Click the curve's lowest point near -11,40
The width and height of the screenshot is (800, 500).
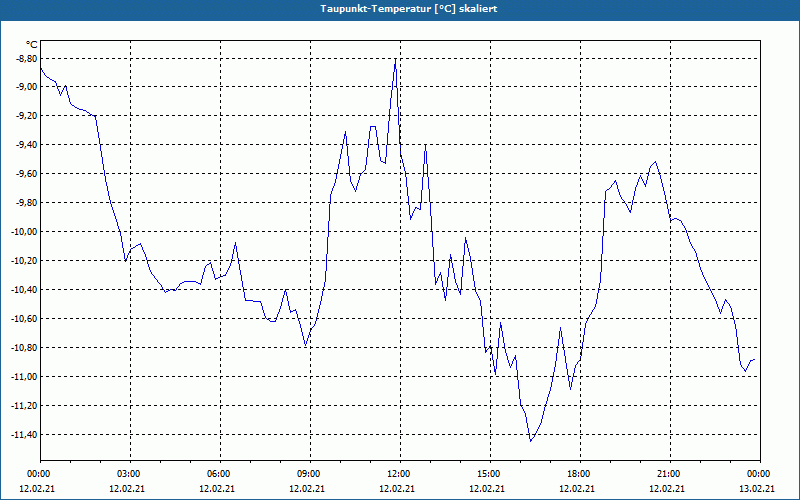[531, 441]
